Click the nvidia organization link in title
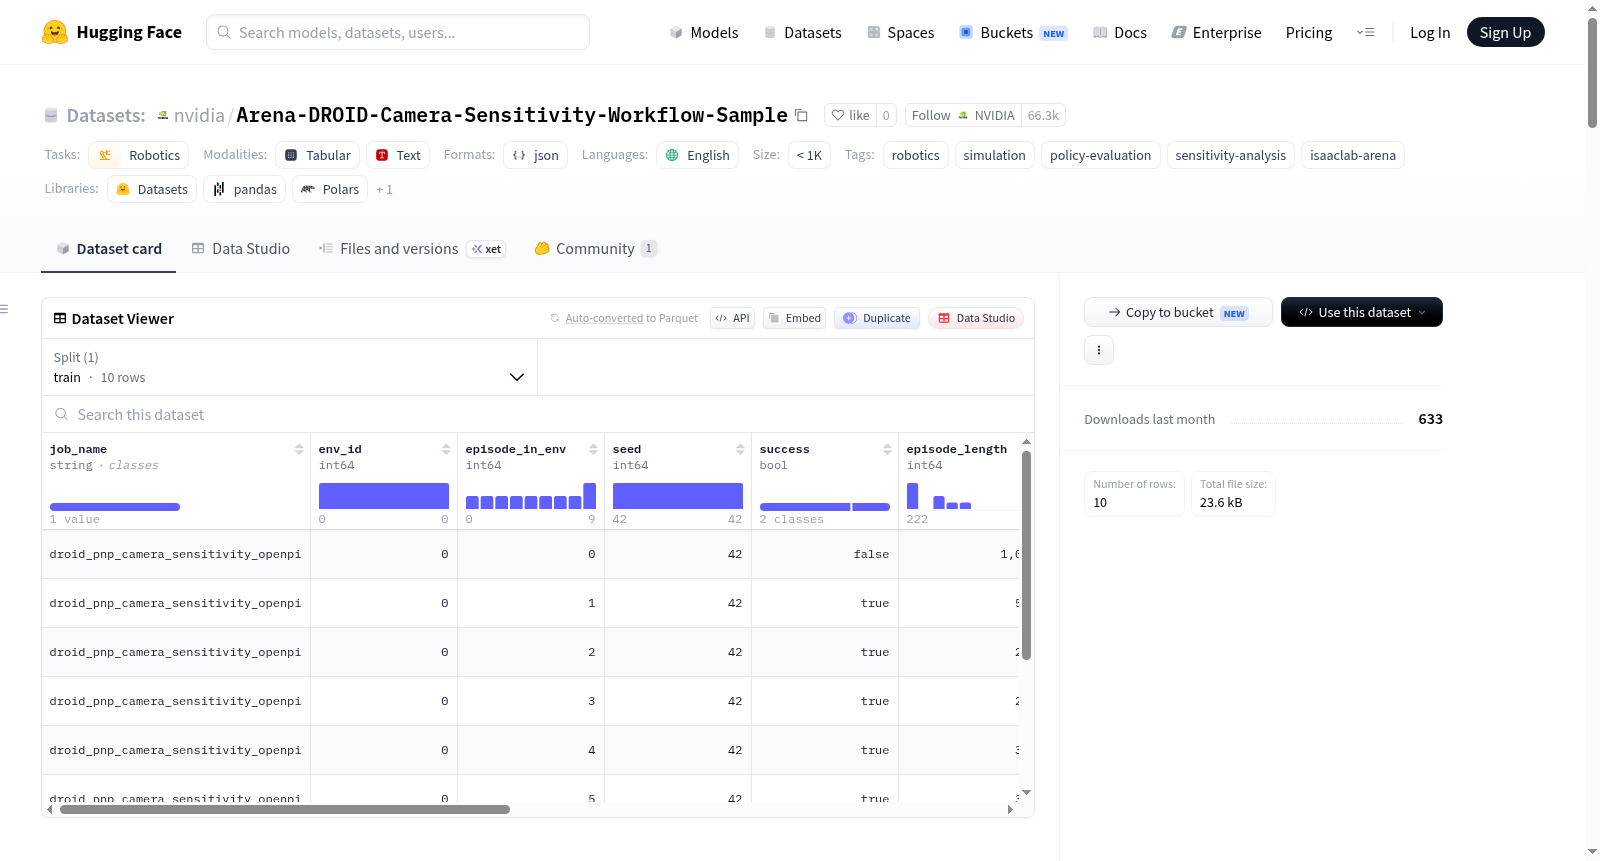Viewport: 1600px width, 861px height. [199, 115]
